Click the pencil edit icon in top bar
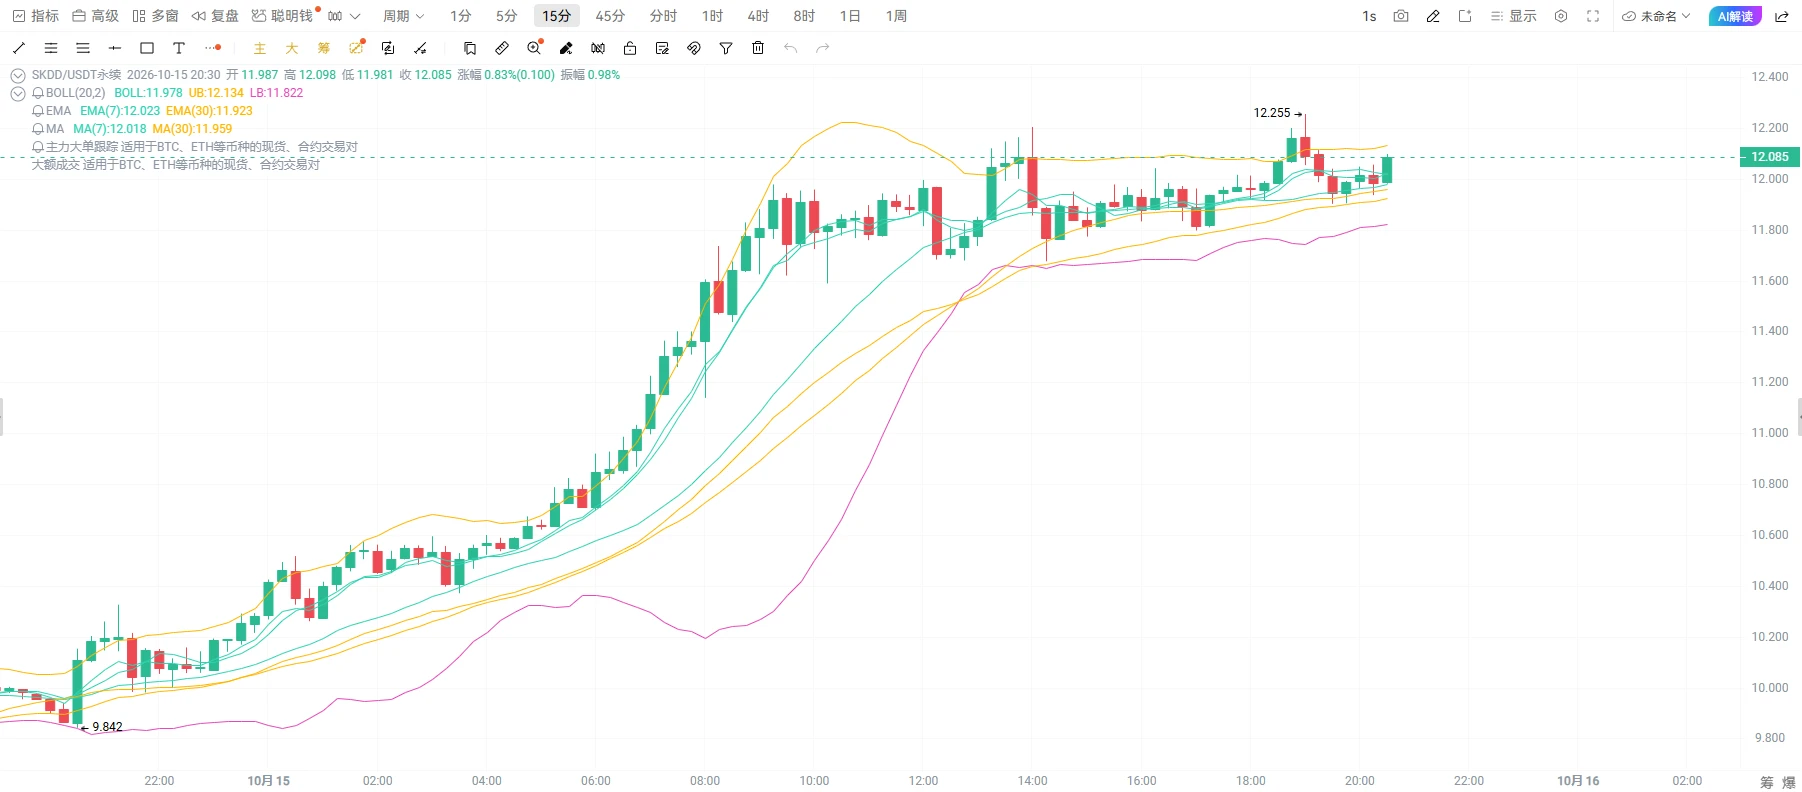 click(1433, 16)
